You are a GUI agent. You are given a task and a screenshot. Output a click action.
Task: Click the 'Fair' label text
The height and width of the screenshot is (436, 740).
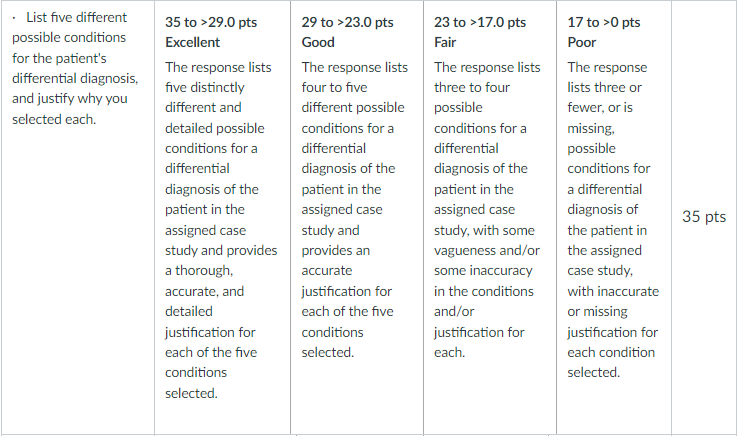coord(445,42)
